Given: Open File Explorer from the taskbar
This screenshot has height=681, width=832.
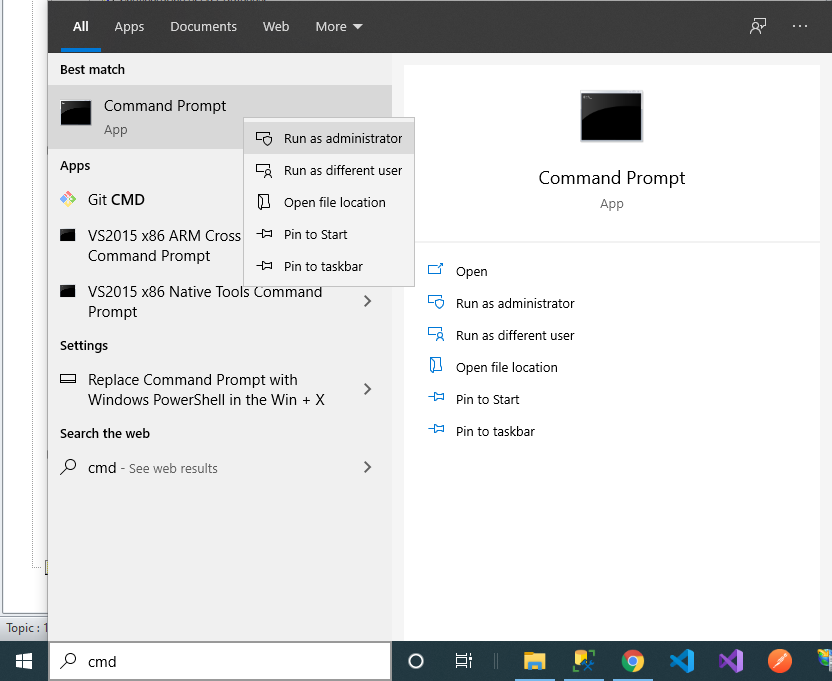Looking at the screenshot, I should pyautogui.click(x=534, y=661).
